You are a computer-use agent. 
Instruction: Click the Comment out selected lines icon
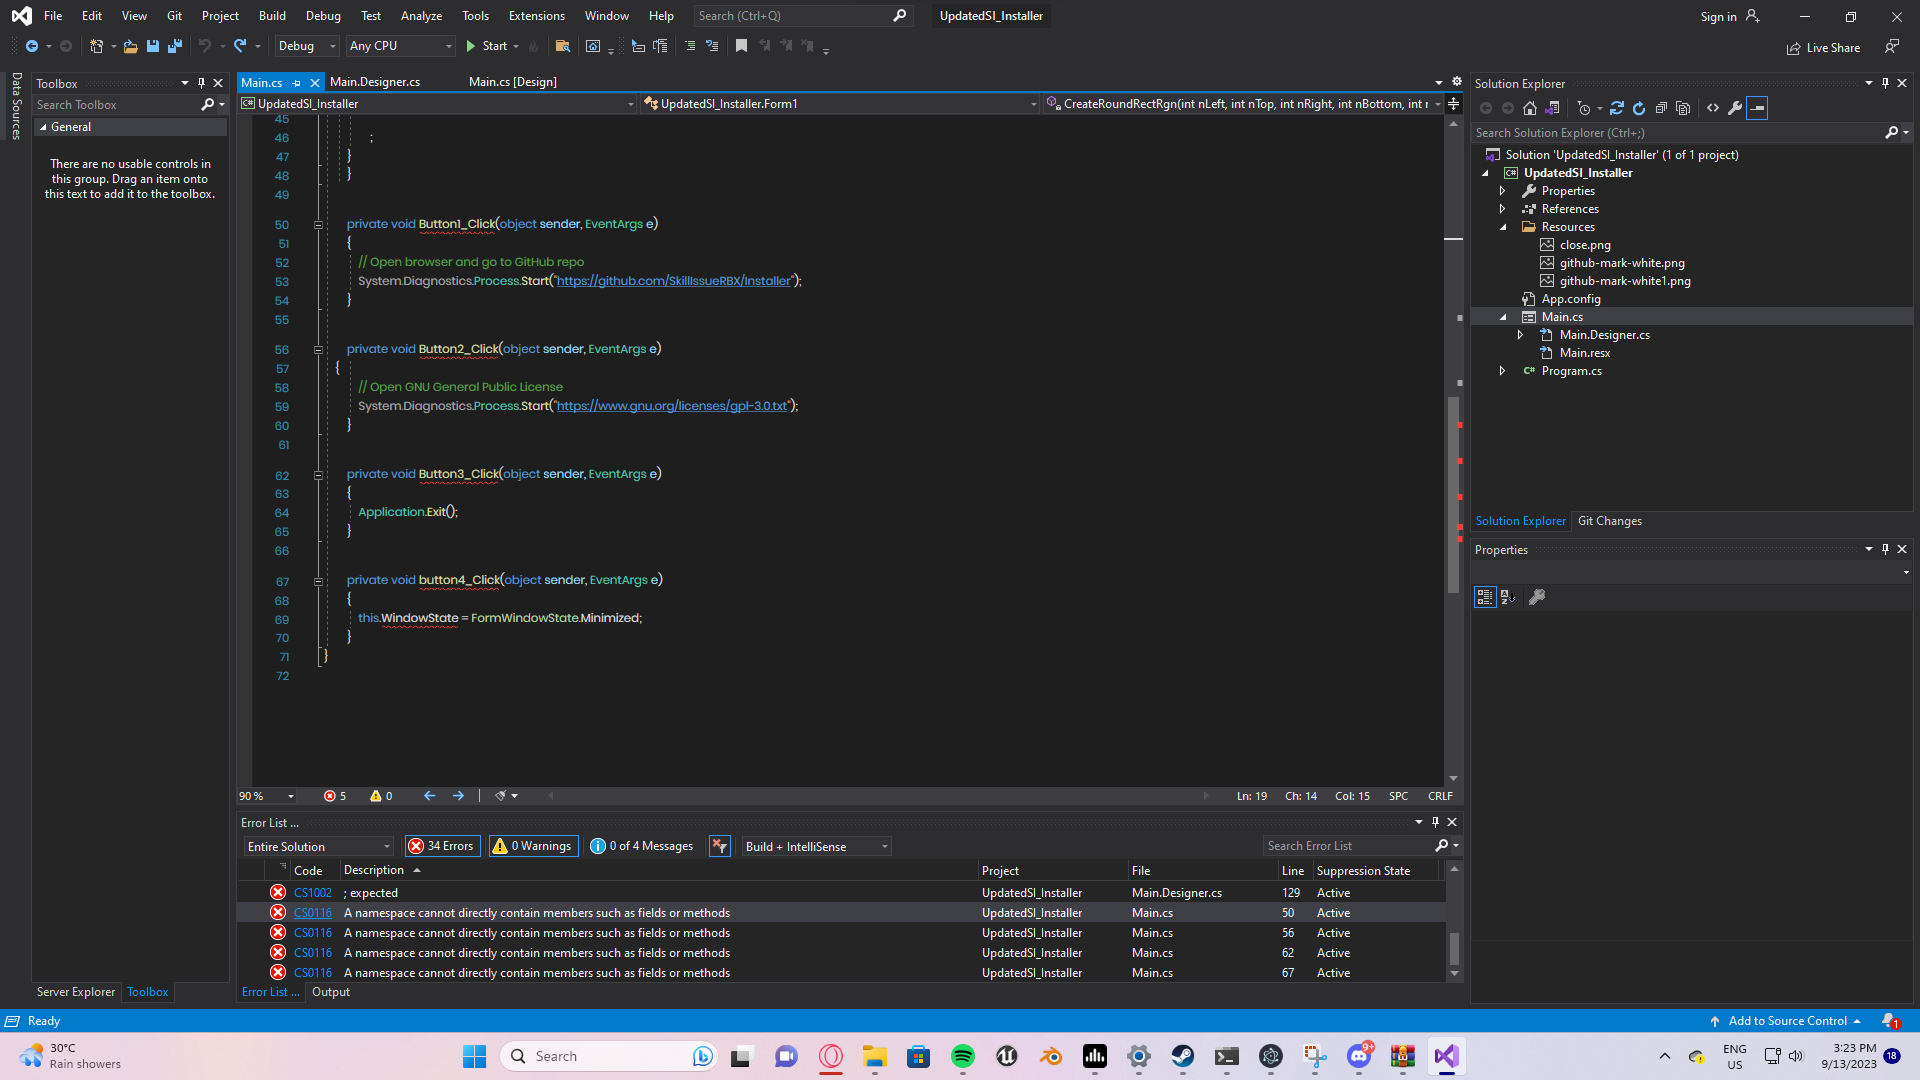(x=690, y=46)
